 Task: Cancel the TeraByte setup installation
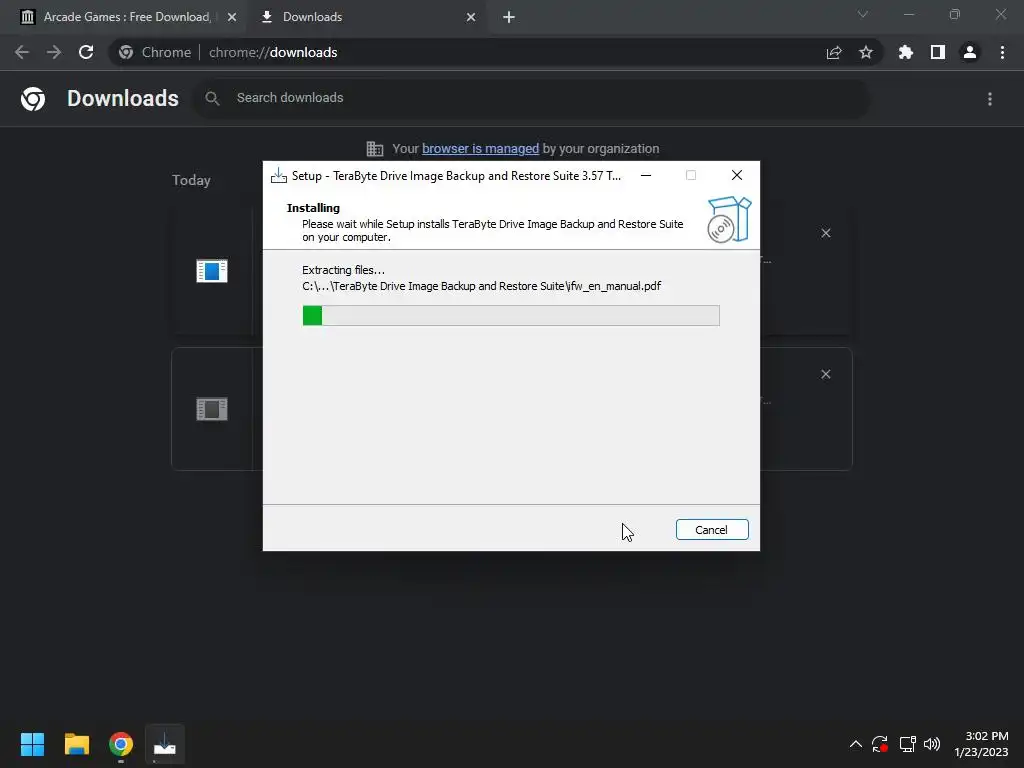pyautogui.click(x=712, y=530)
